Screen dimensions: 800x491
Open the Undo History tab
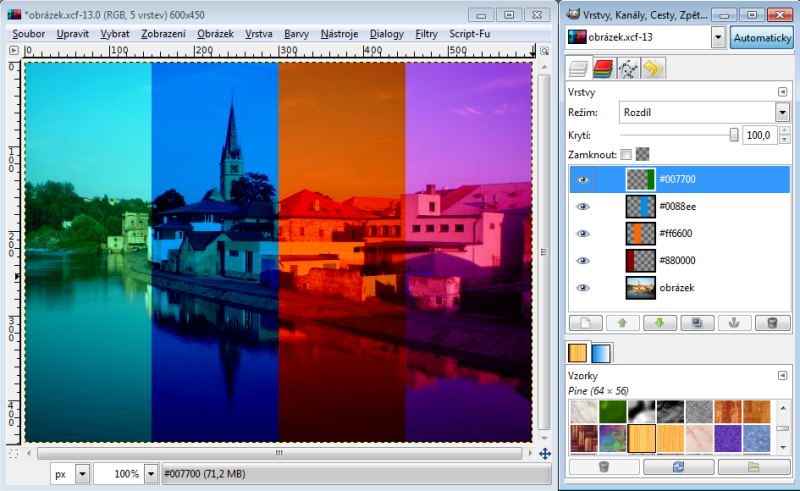click(653, 69)
